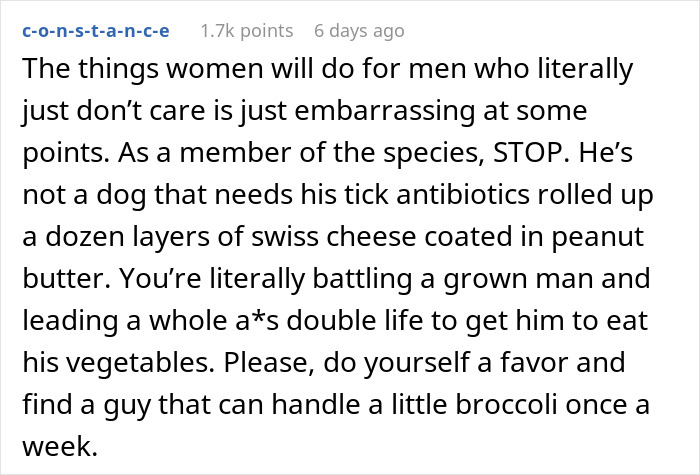Click the word antibiotics in the comment
Viewport: 700px width, 475px height.
click(x=462, y=195)
